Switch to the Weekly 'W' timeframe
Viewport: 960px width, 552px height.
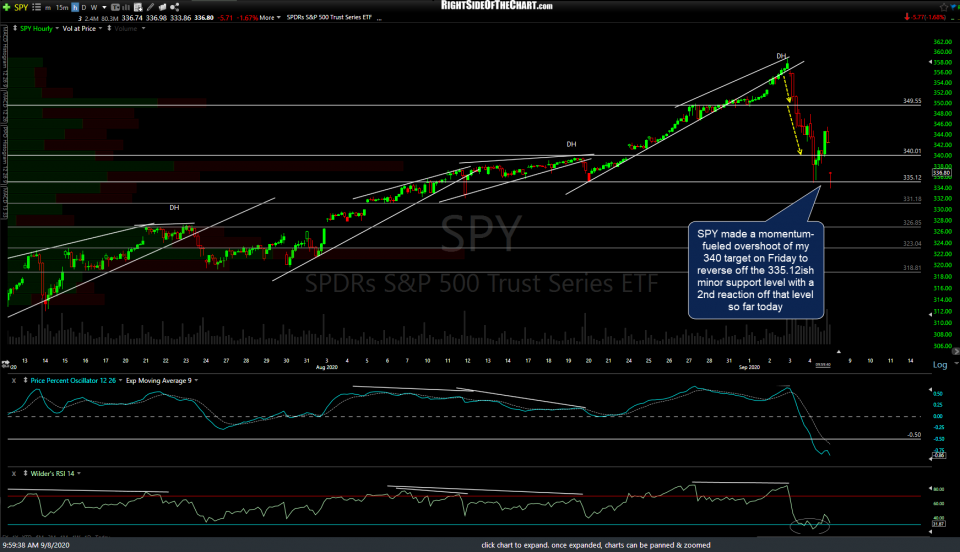[x=94, y=7]
